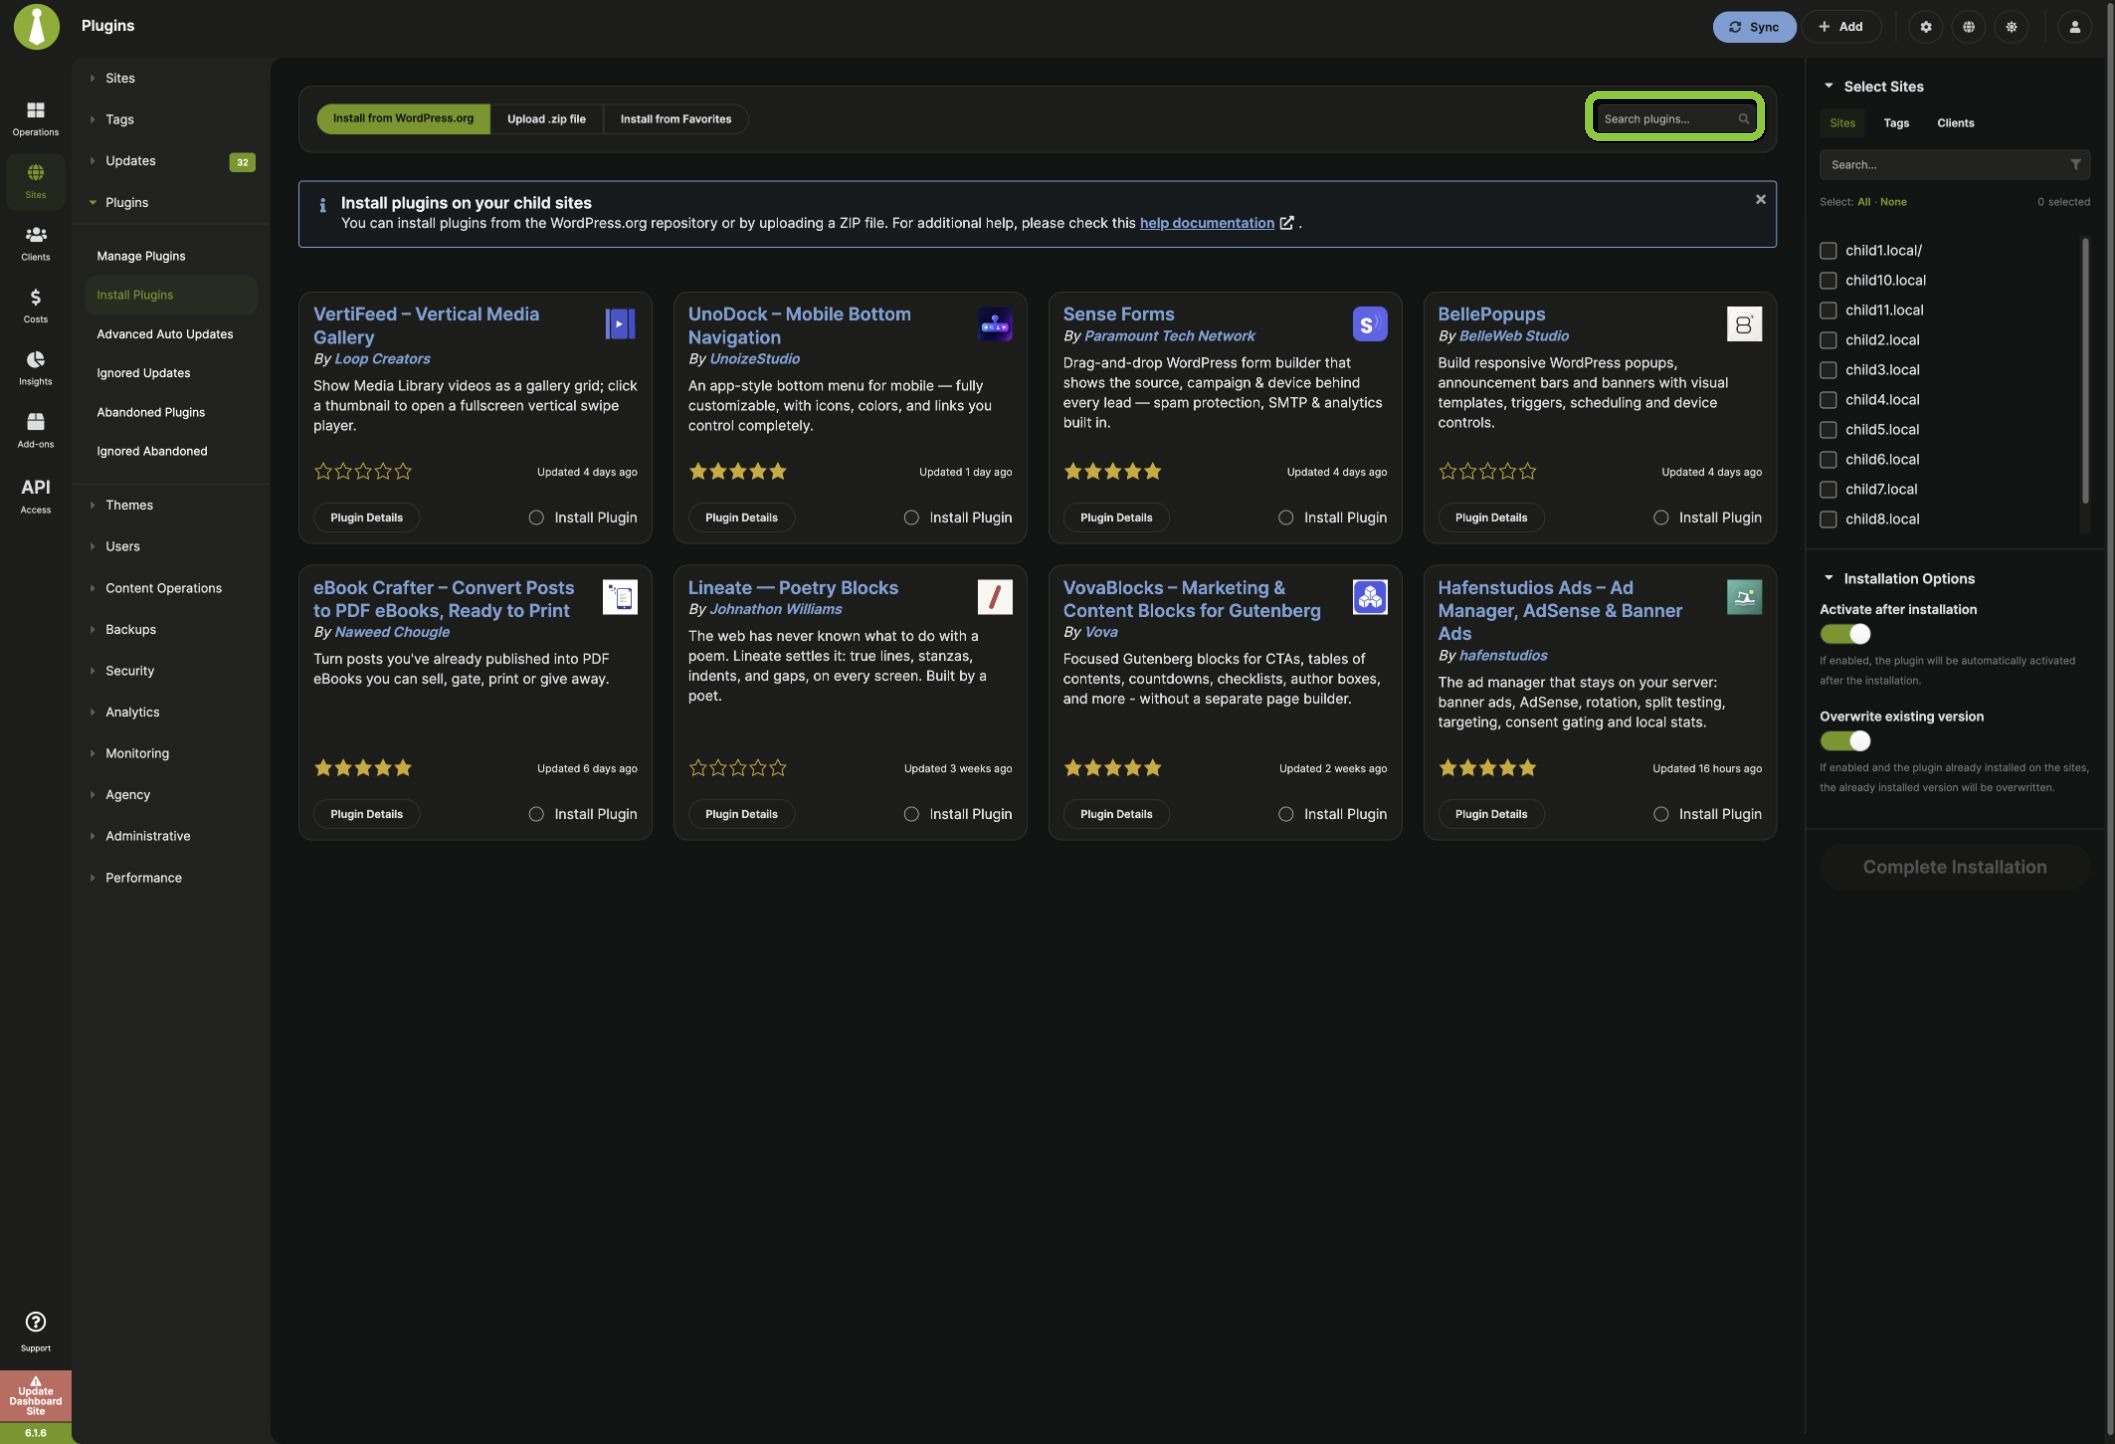
Task: Check the child10.local site checkbox
Action: (1828, 281)
